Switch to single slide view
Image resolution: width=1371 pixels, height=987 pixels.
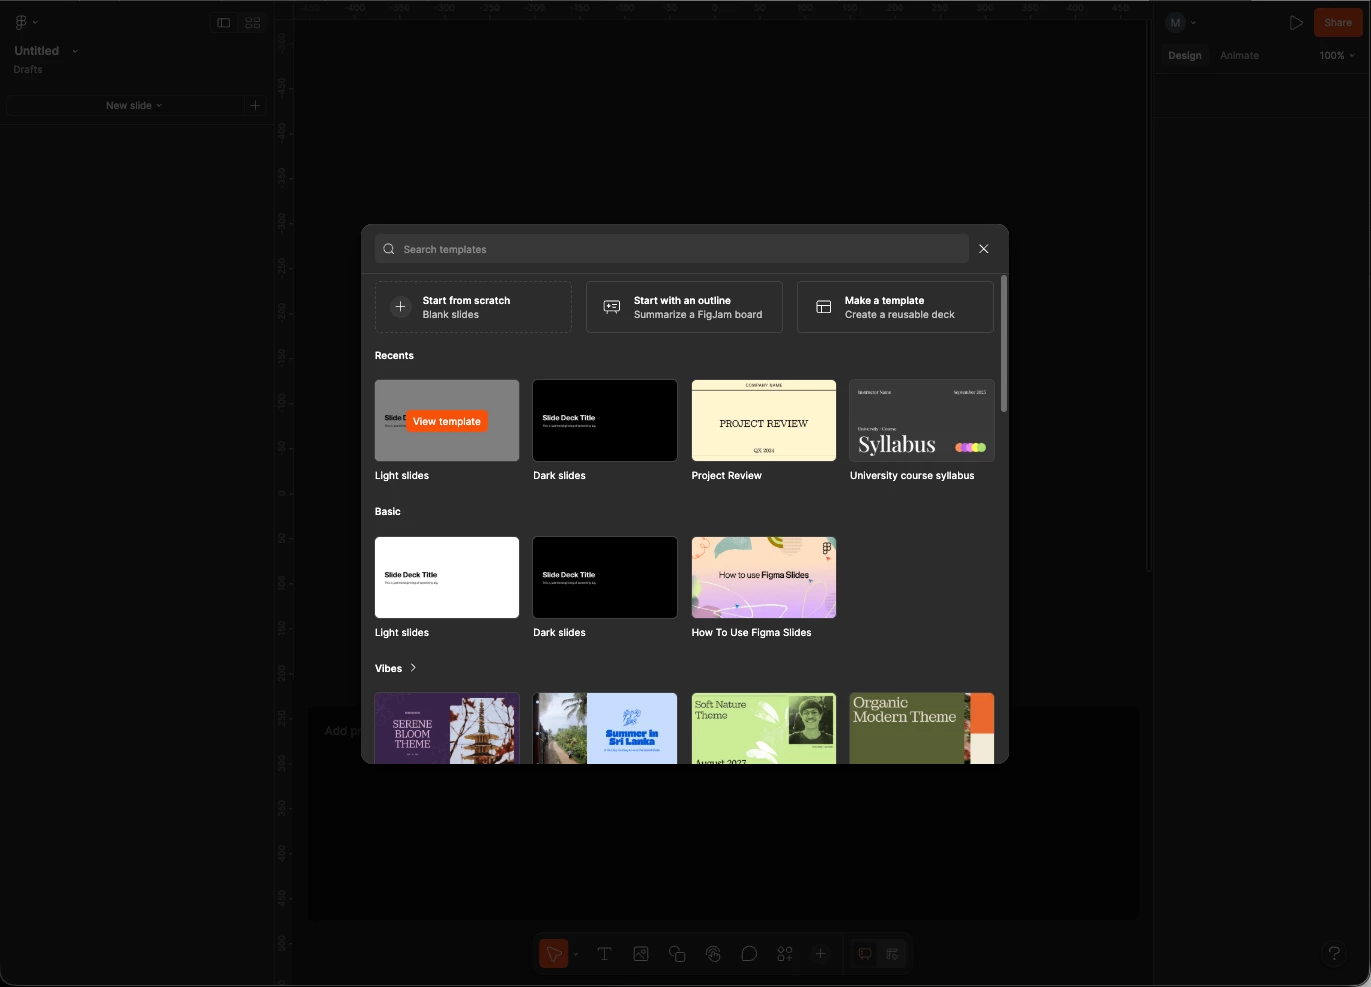point(224,23)
